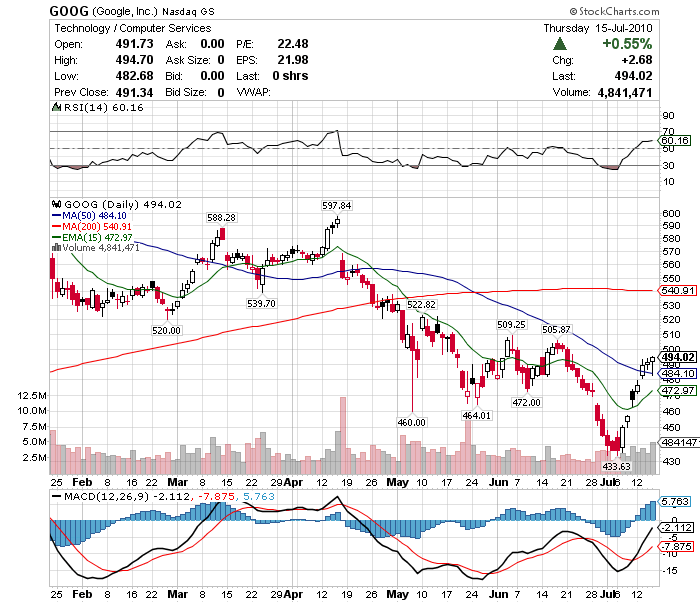Click the Prev Close value 491.34
This screenshot has height=603, width=700.
point(134,92)
